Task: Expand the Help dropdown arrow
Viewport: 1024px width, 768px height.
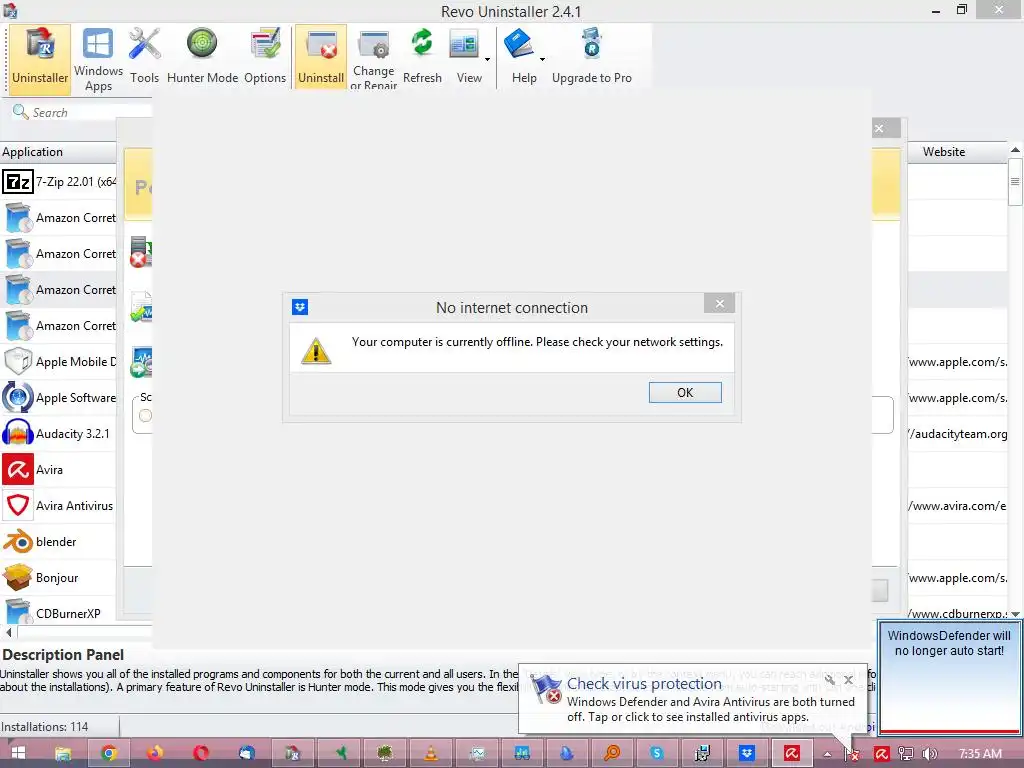Action: coord(542,59)
